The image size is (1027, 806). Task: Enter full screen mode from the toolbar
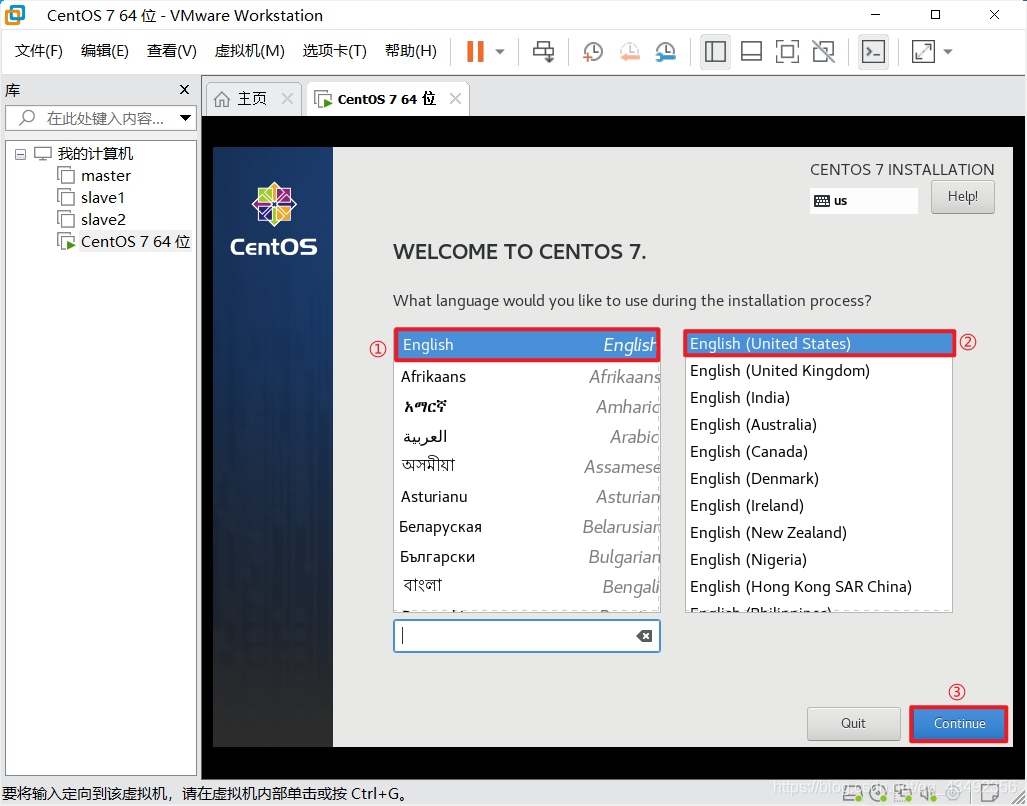click(787, 51)
